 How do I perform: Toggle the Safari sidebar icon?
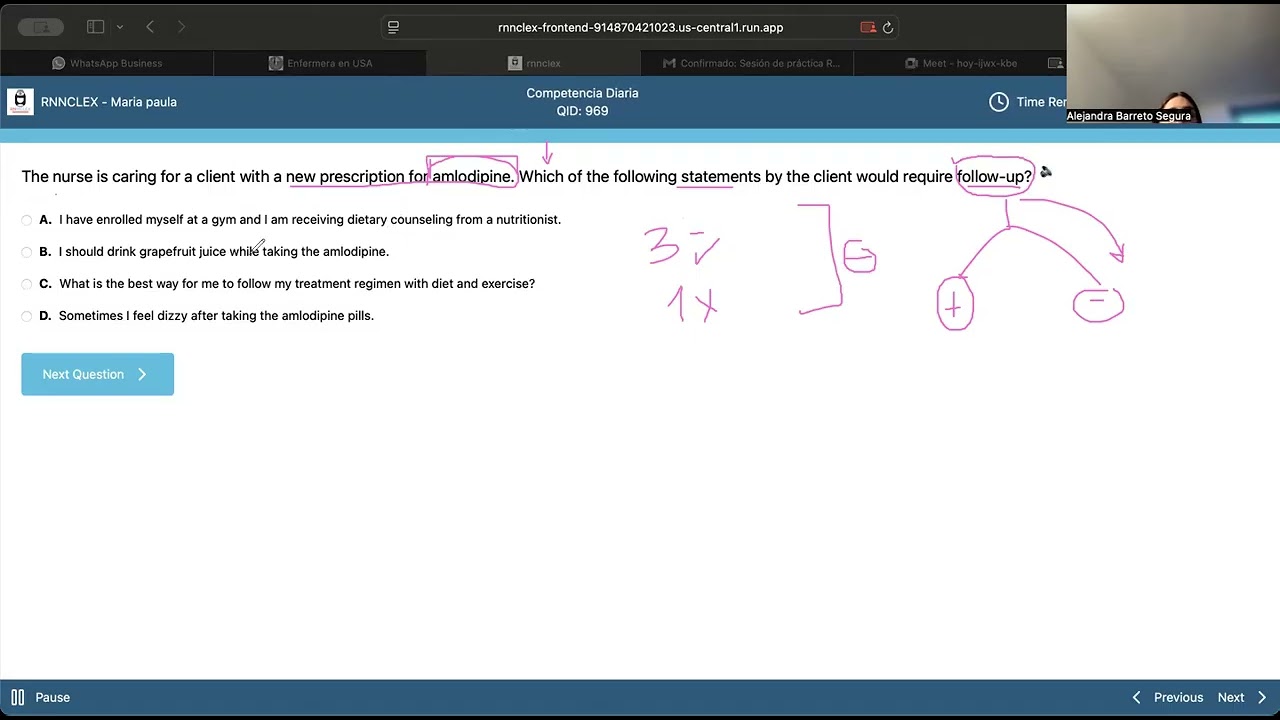(x=96, y=27)
